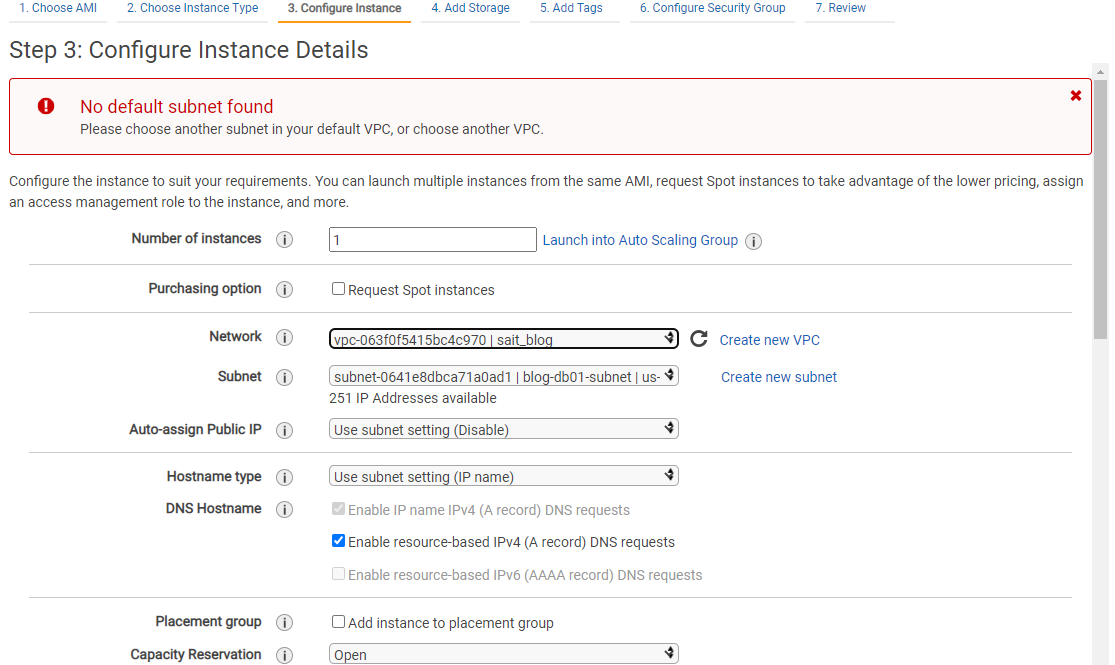The width and height of the screenshot is (1115, 665).
Task: Go to the 4. Add Storage tab
Action: [x=470, y=8]
